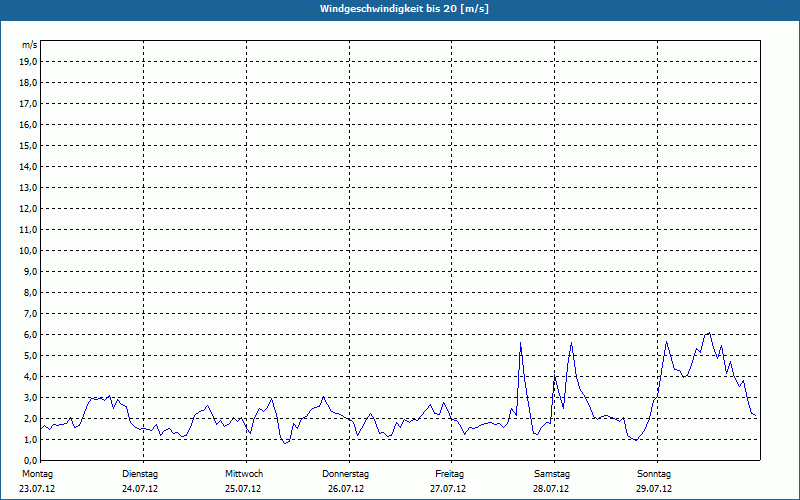The height and width of the screenshot is (500, 800).
Task: Click the highest wind peak on Sonntag
Action: 709,333
